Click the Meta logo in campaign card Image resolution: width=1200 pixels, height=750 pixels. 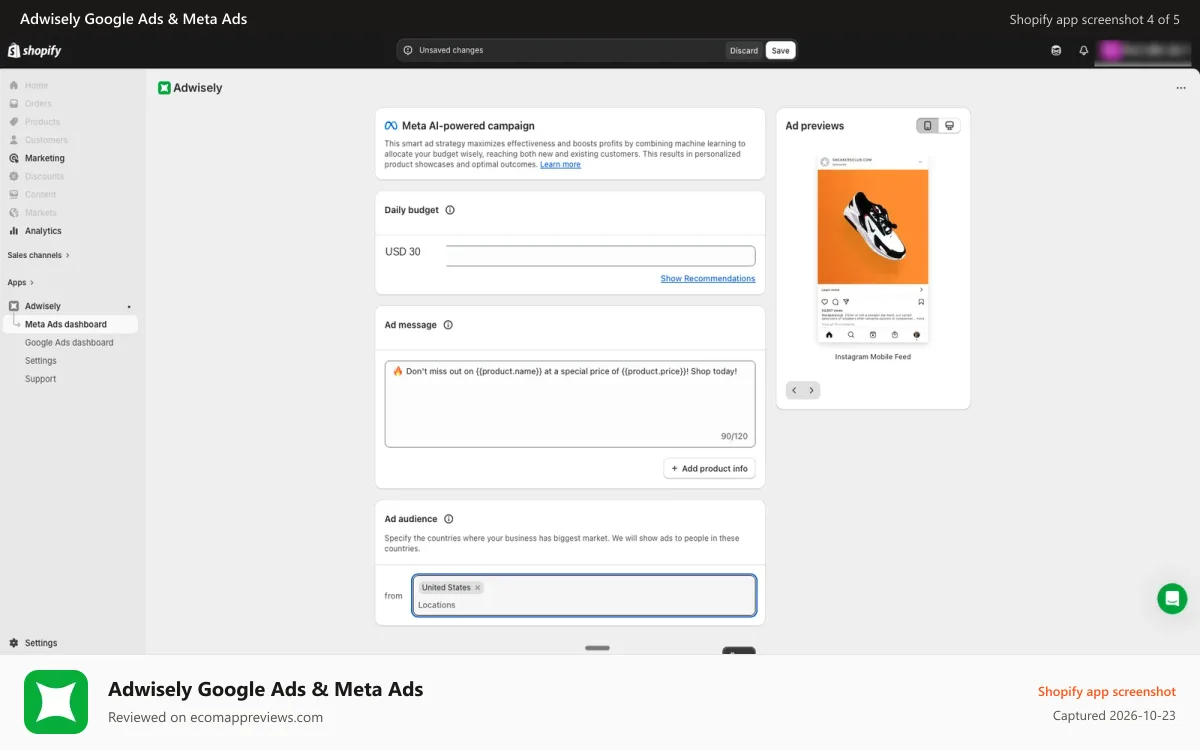[x=391, y=126]
